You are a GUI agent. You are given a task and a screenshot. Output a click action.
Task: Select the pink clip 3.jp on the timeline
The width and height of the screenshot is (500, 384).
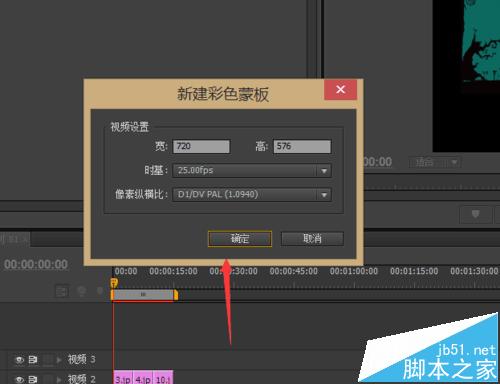click(123, 377)
